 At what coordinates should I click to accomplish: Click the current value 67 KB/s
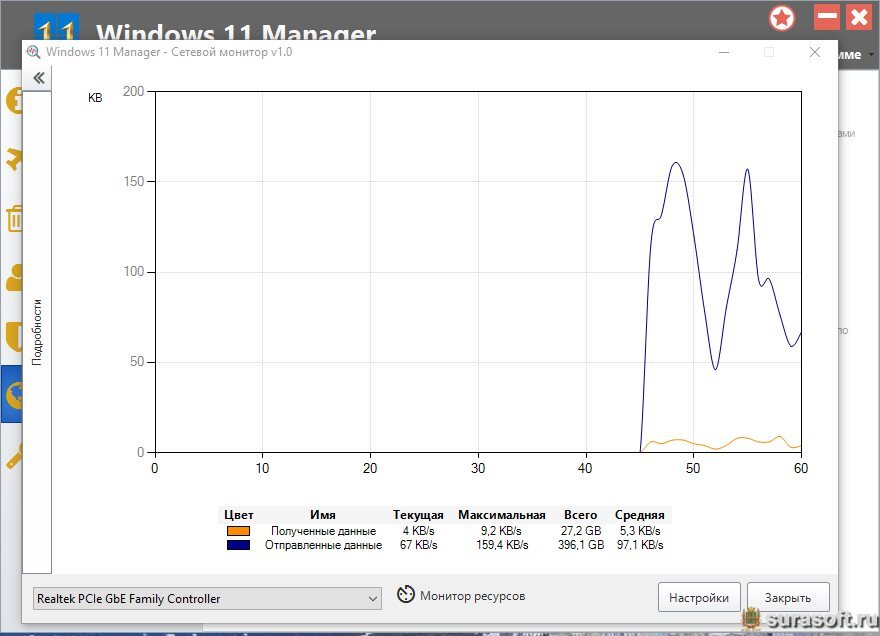click(418, 545)
